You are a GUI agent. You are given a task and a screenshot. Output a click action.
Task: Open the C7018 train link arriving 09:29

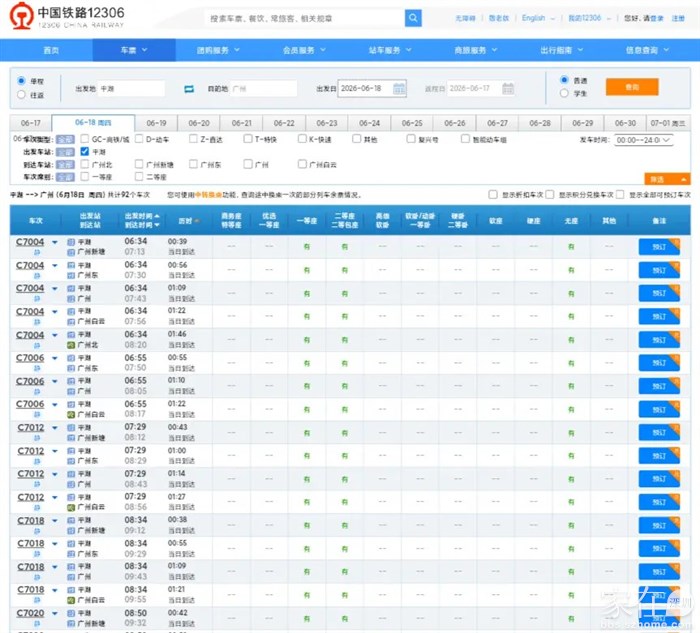tap(31, 544)
